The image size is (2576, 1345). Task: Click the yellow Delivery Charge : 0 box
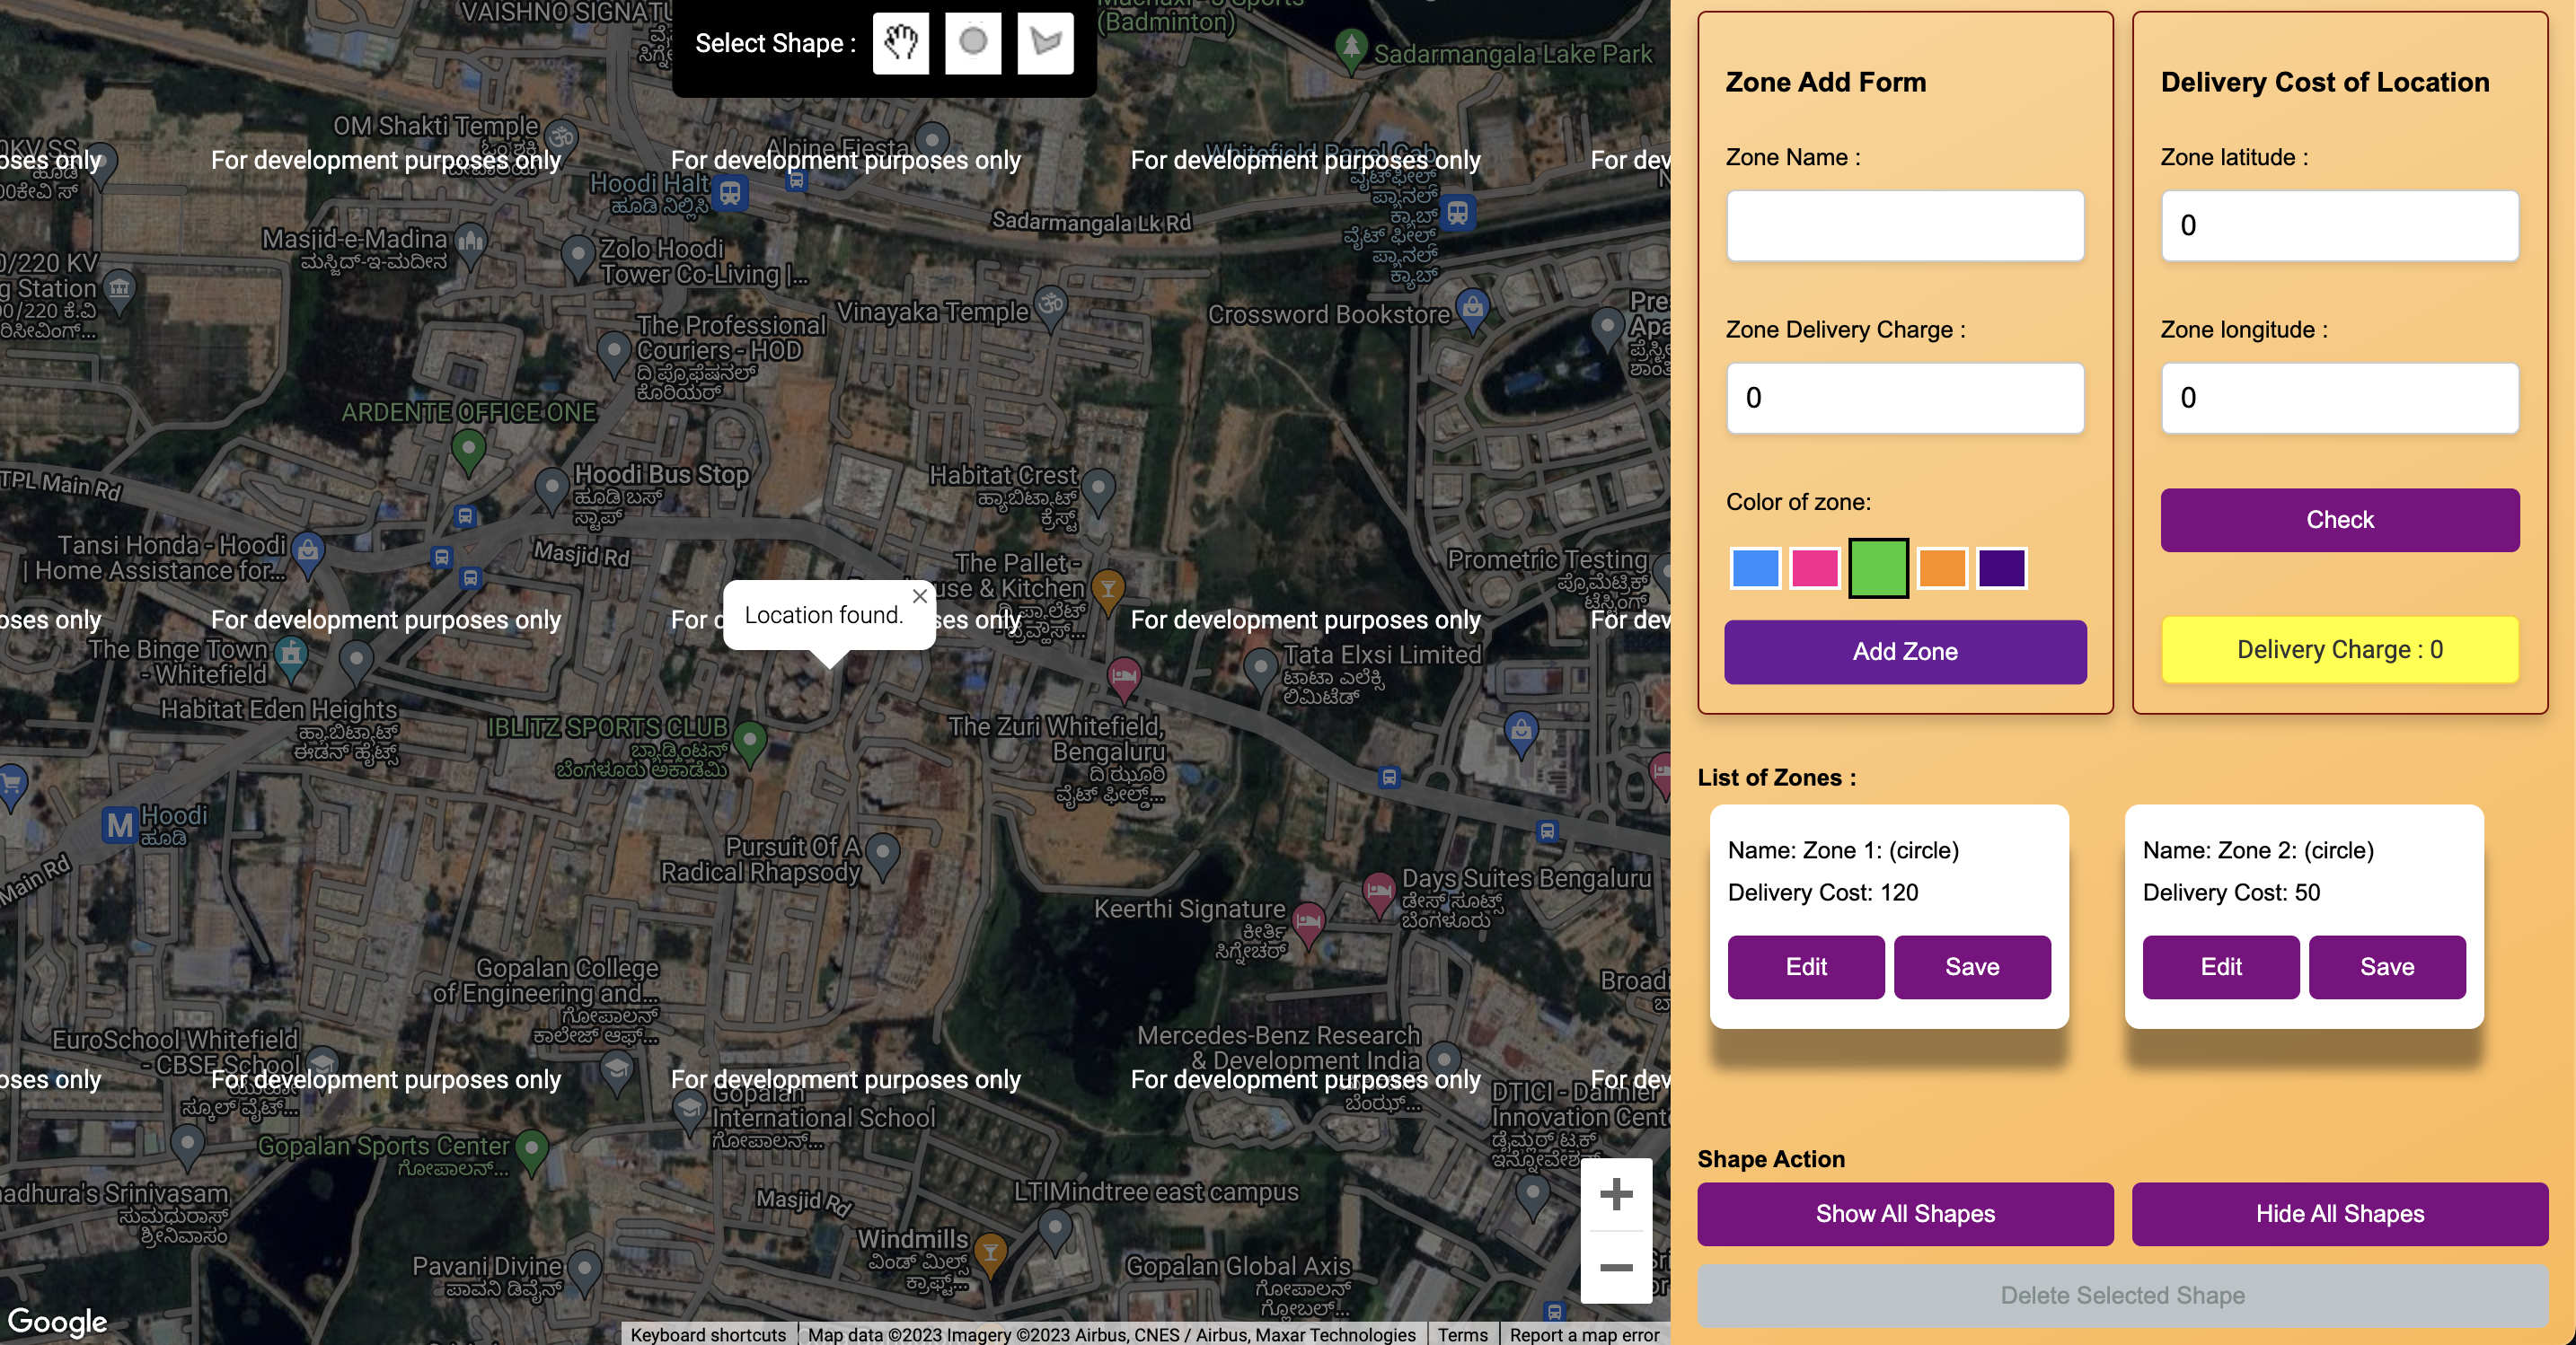2339,650
